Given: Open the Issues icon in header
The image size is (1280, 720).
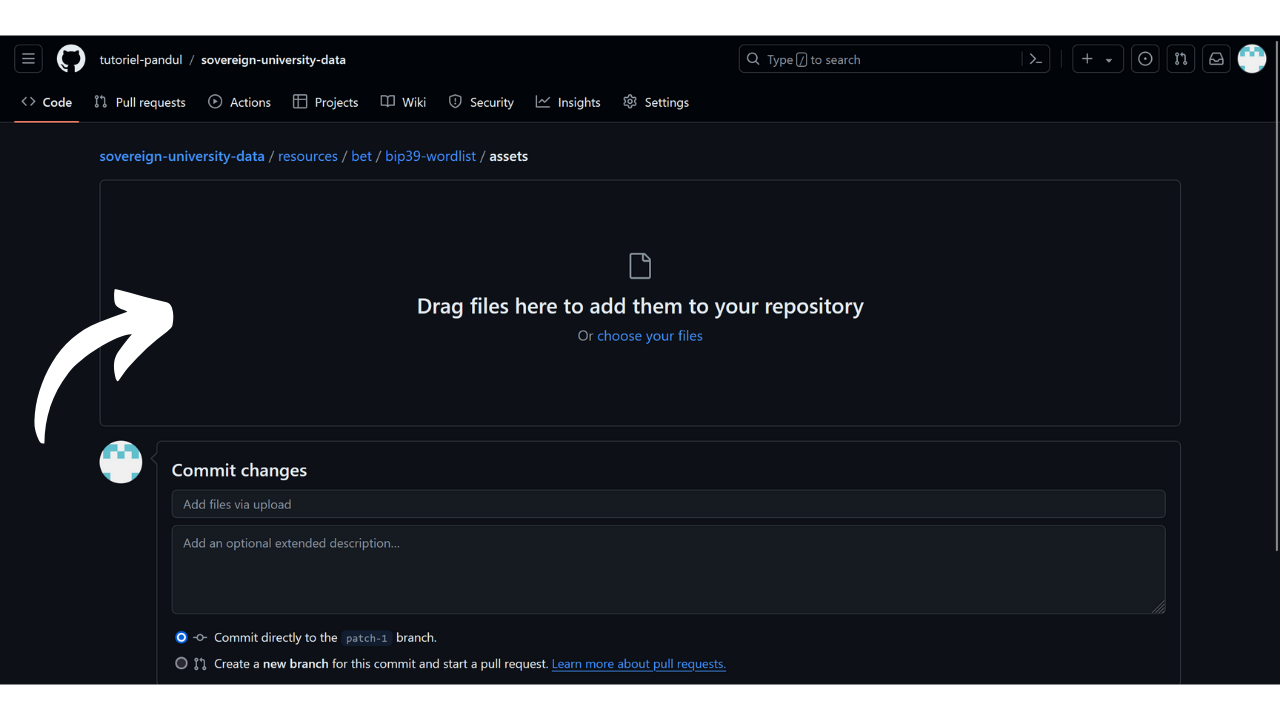Looking at the screenshot, I should 1145,59.
